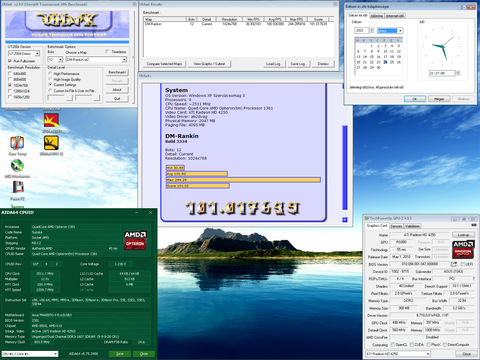Switch to the Sensors tab in GPU-Z

coord(396,226)
